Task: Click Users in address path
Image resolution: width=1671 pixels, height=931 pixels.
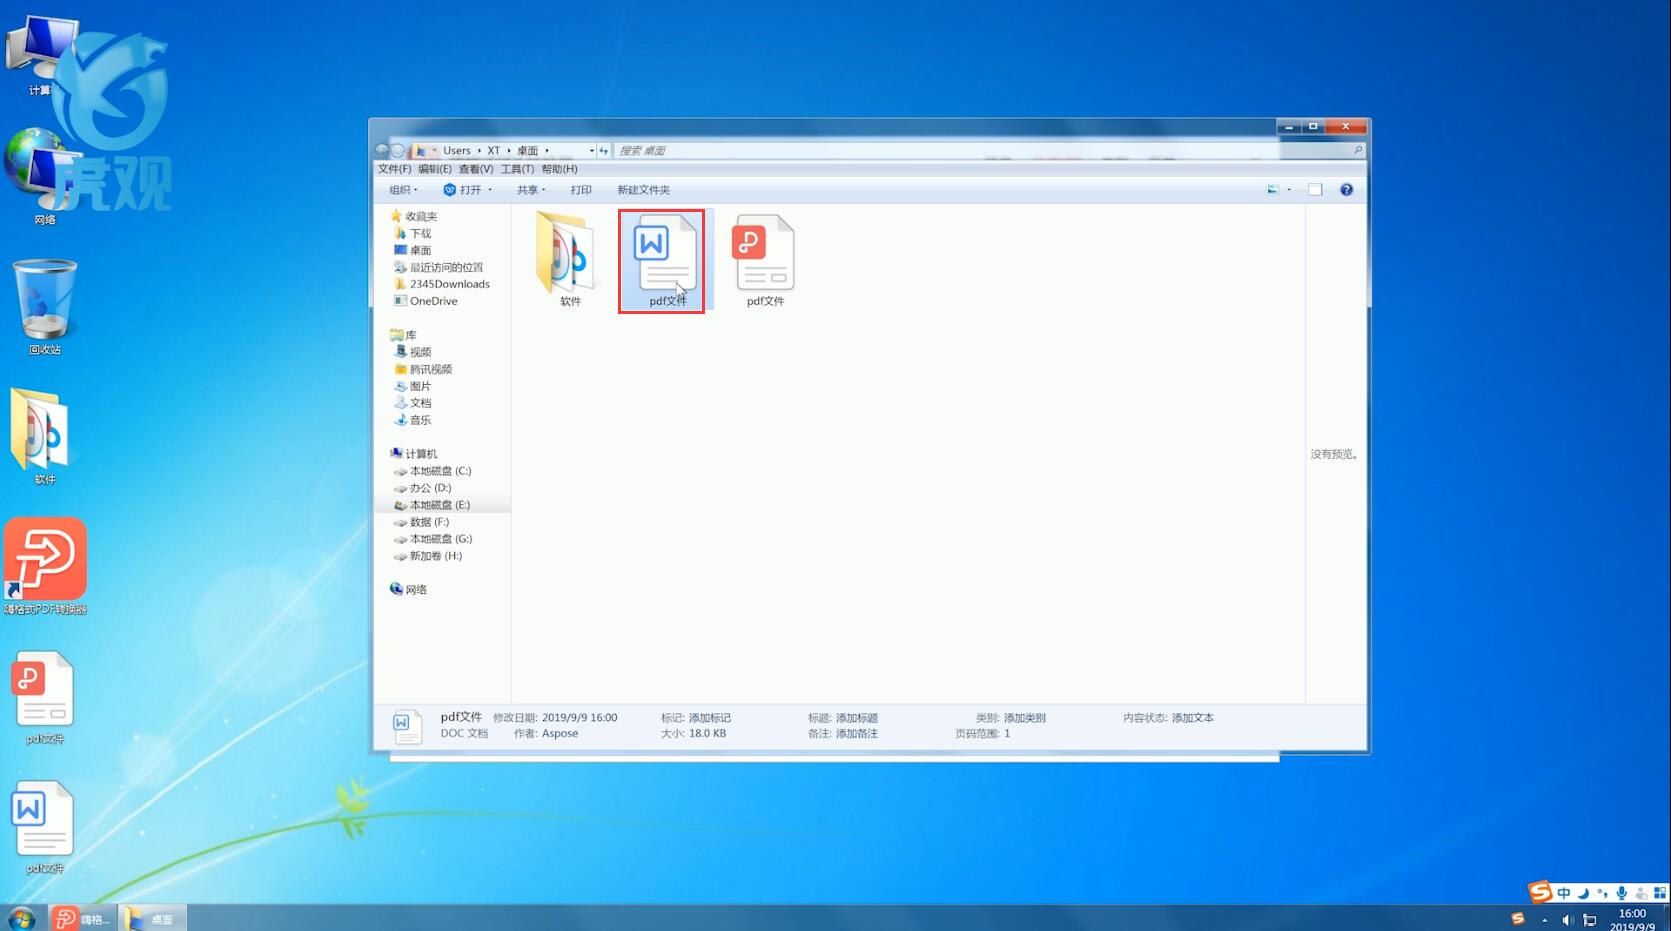Action: [457, 151]
